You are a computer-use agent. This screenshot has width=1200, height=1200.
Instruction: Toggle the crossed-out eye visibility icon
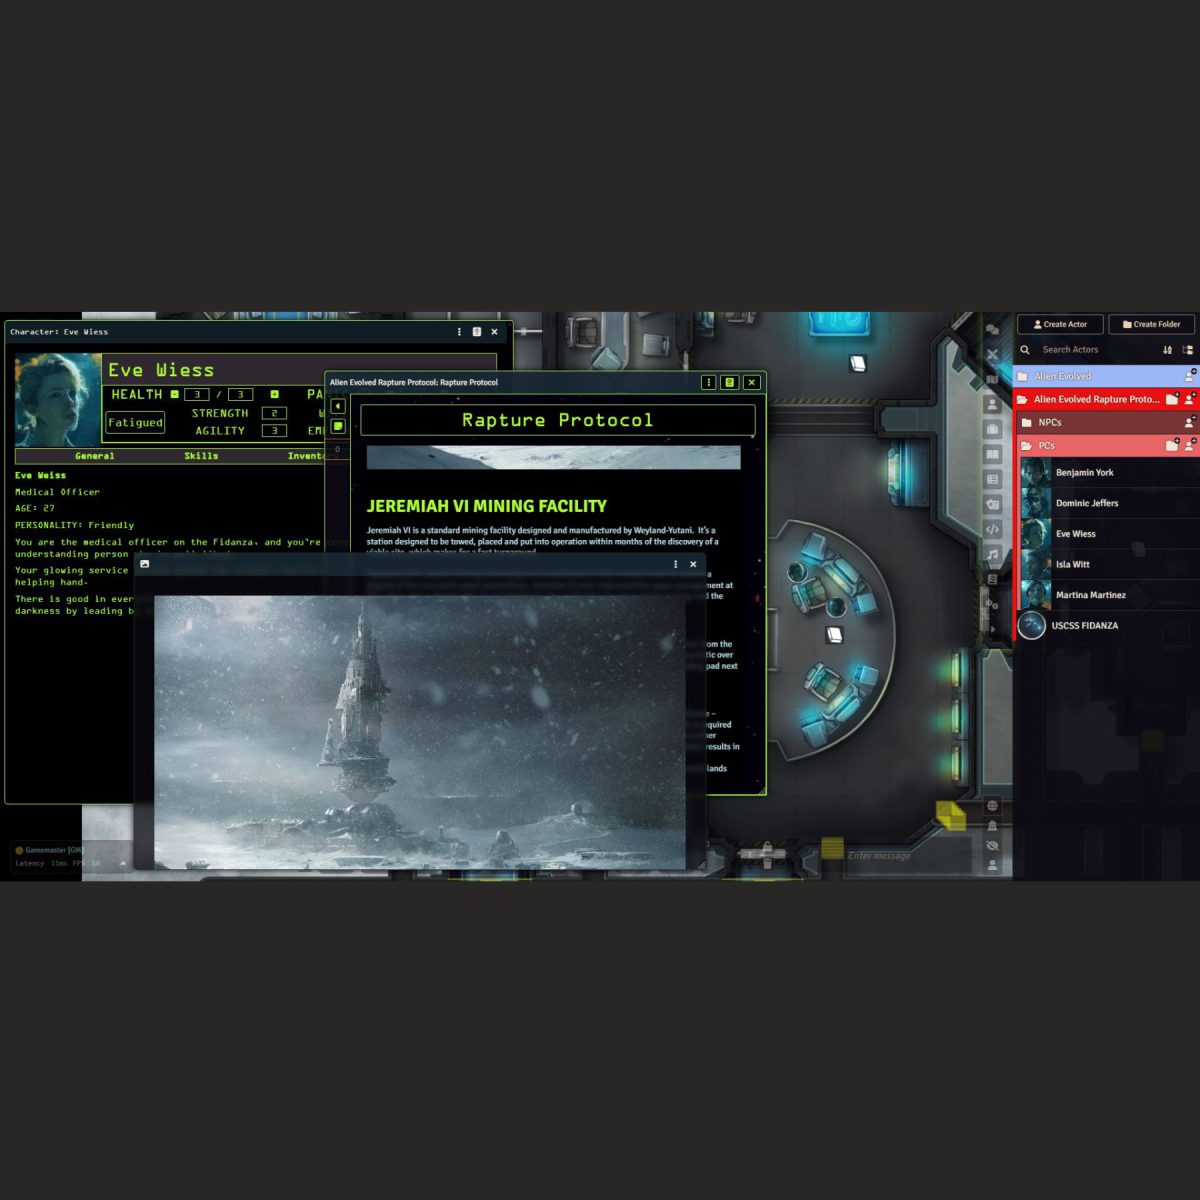[992, 846]
